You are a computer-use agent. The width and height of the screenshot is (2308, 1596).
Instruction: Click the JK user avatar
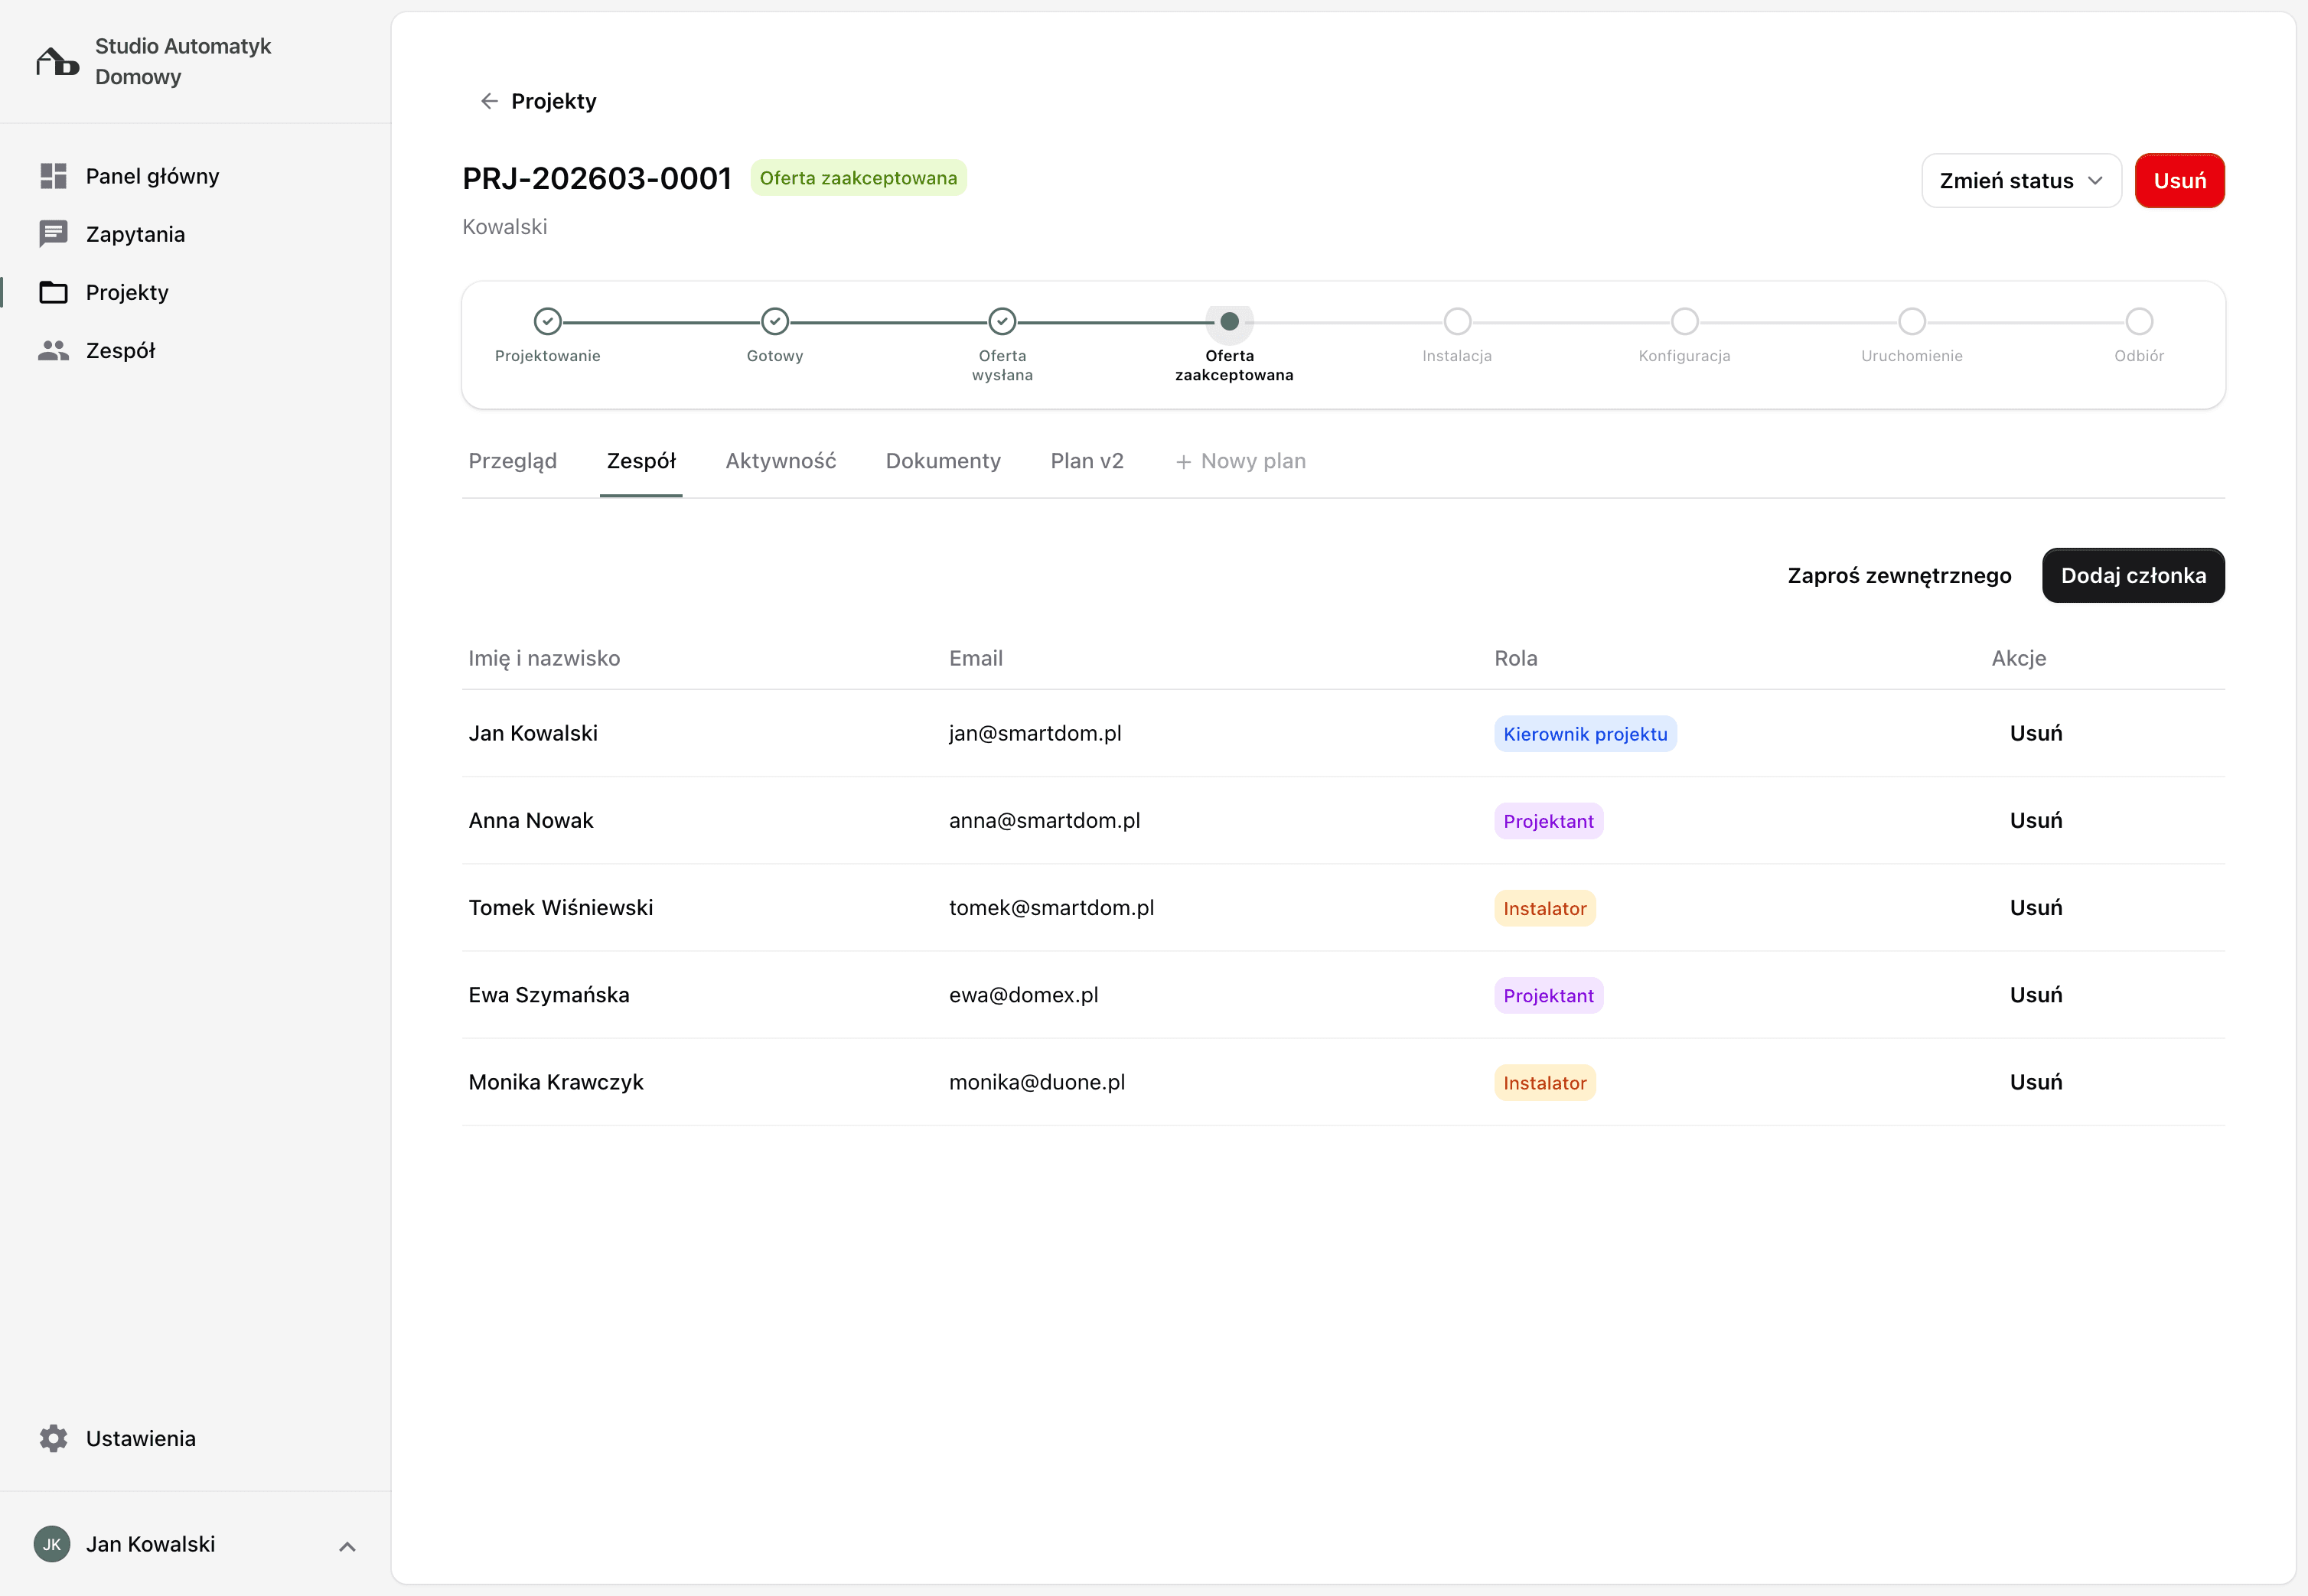click(x=52, y=1544)
